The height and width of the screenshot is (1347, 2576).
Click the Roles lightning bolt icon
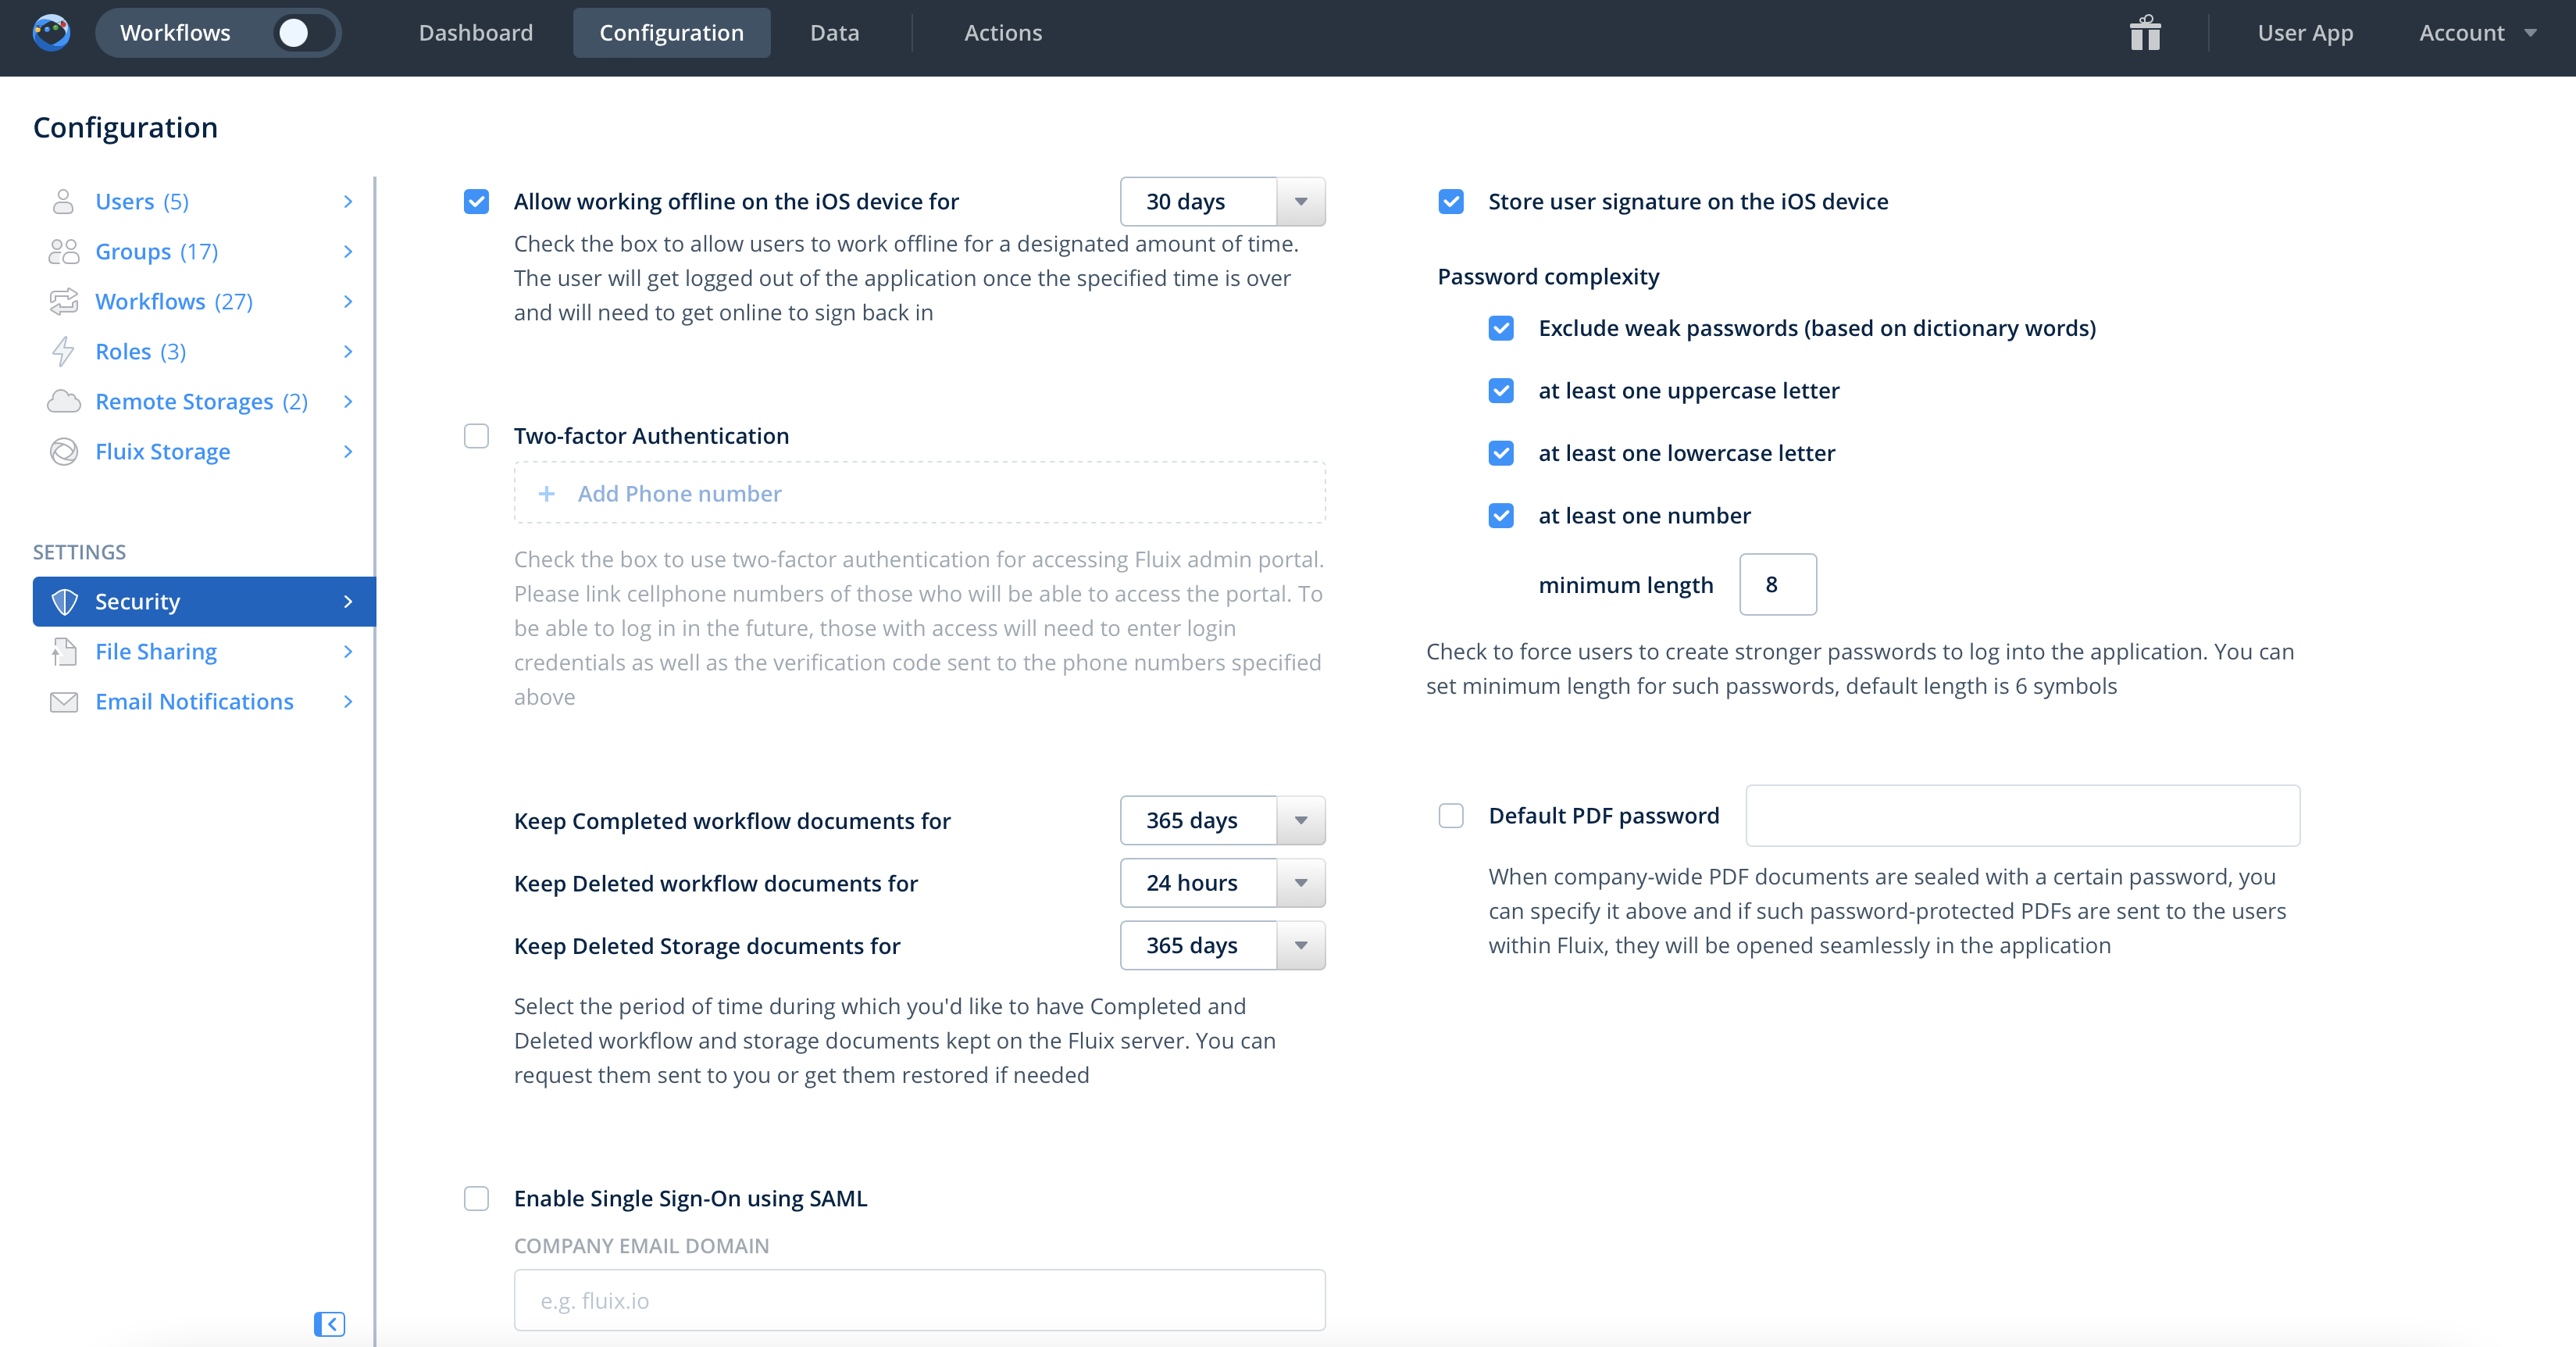(63, 352)
